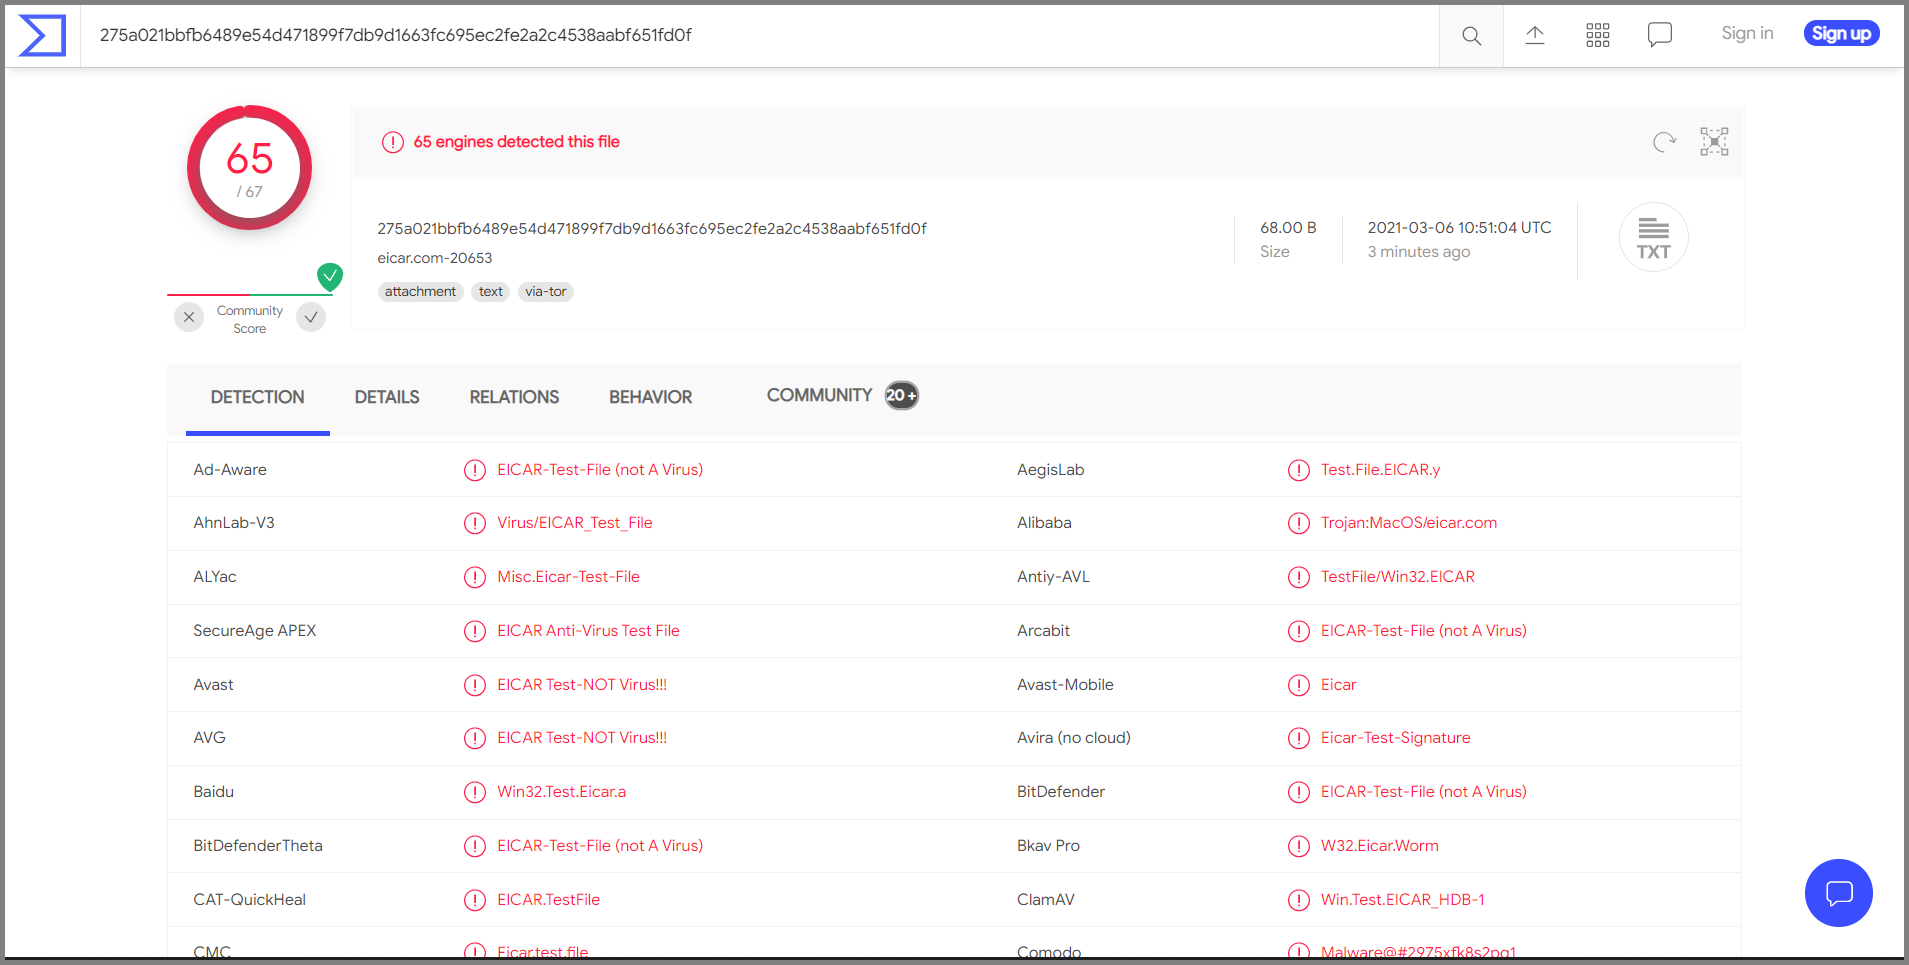
Task: Click EICAR Anti-Virus Test File result
Action: (588, 631)
